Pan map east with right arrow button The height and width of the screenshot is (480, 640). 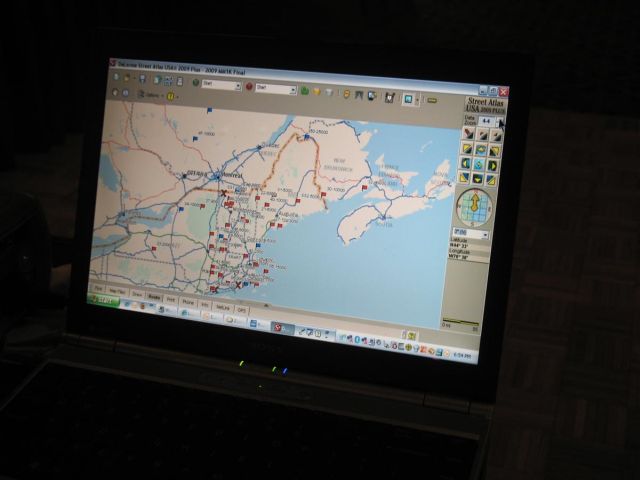[492, 166]
